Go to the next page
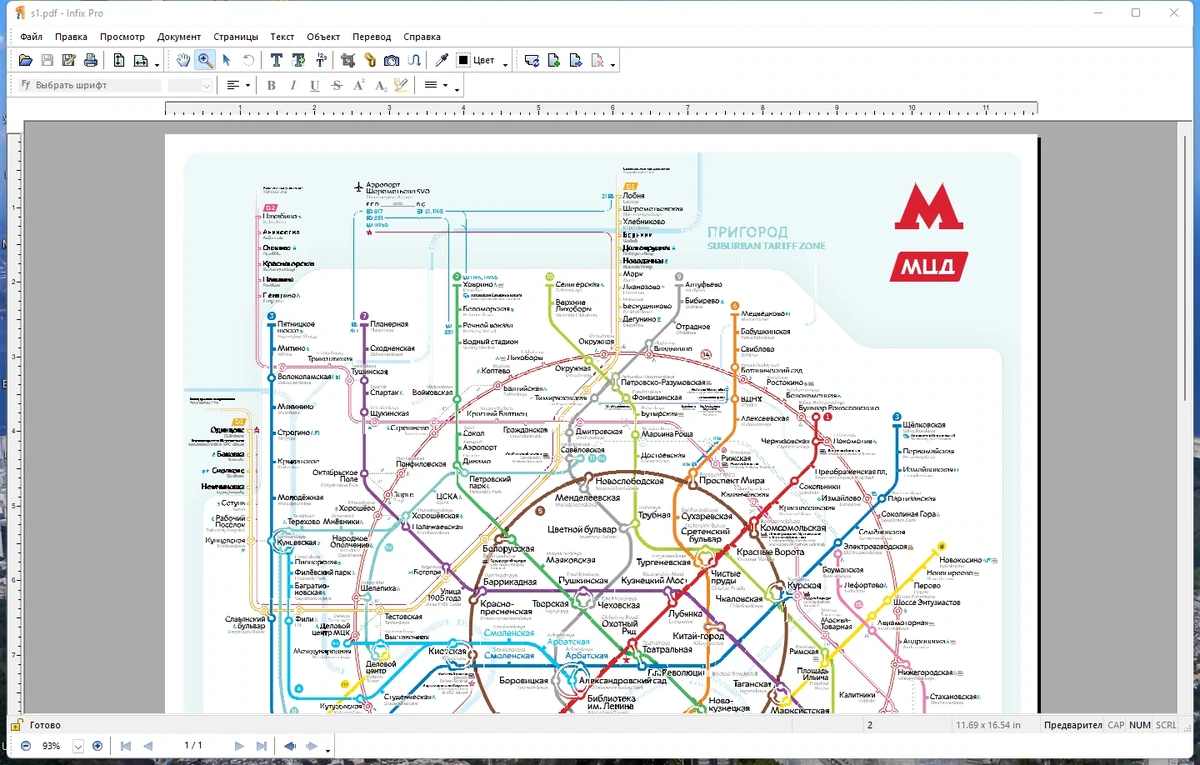This screenshot has height=765, width=1200. (239, 746)
